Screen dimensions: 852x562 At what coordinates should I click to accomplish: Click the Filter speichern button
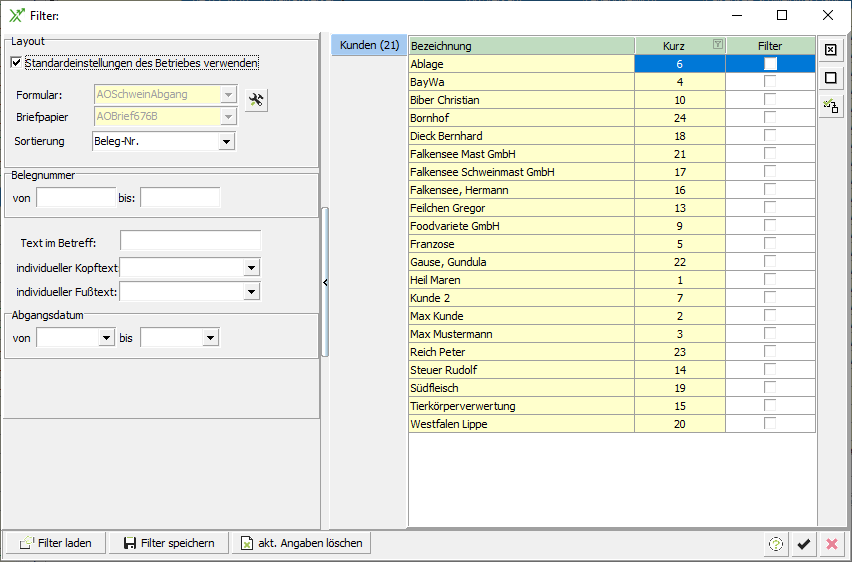click(x=169, y=543)
